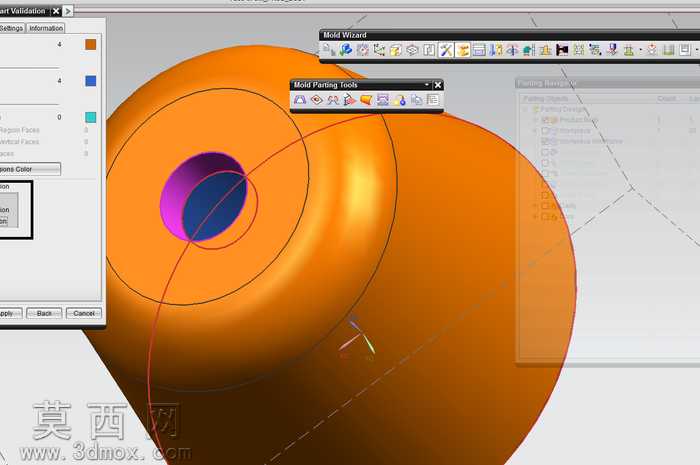The height and width of the screenshot is (465, 700).
Task: Click the highlighted Mold Tools hammer icon
Action: (446, 50)
